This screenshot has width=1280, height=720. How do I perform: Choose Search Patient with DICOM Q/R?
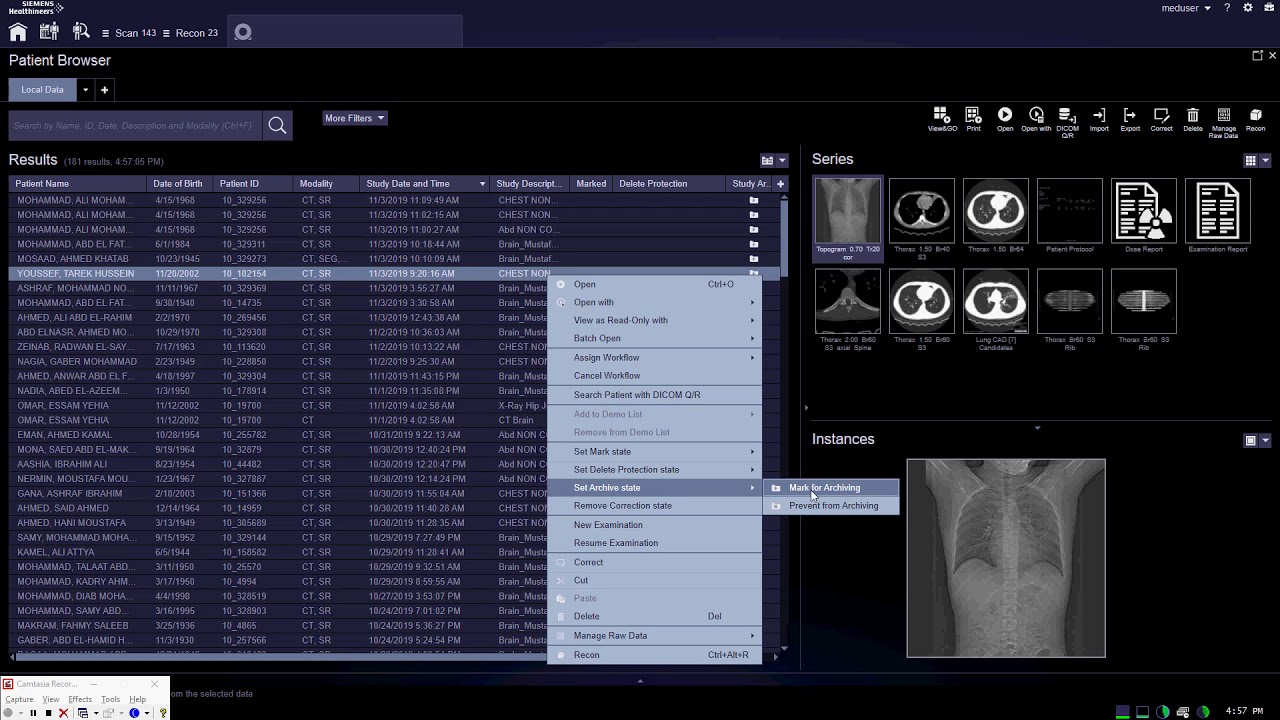(655, 395)
